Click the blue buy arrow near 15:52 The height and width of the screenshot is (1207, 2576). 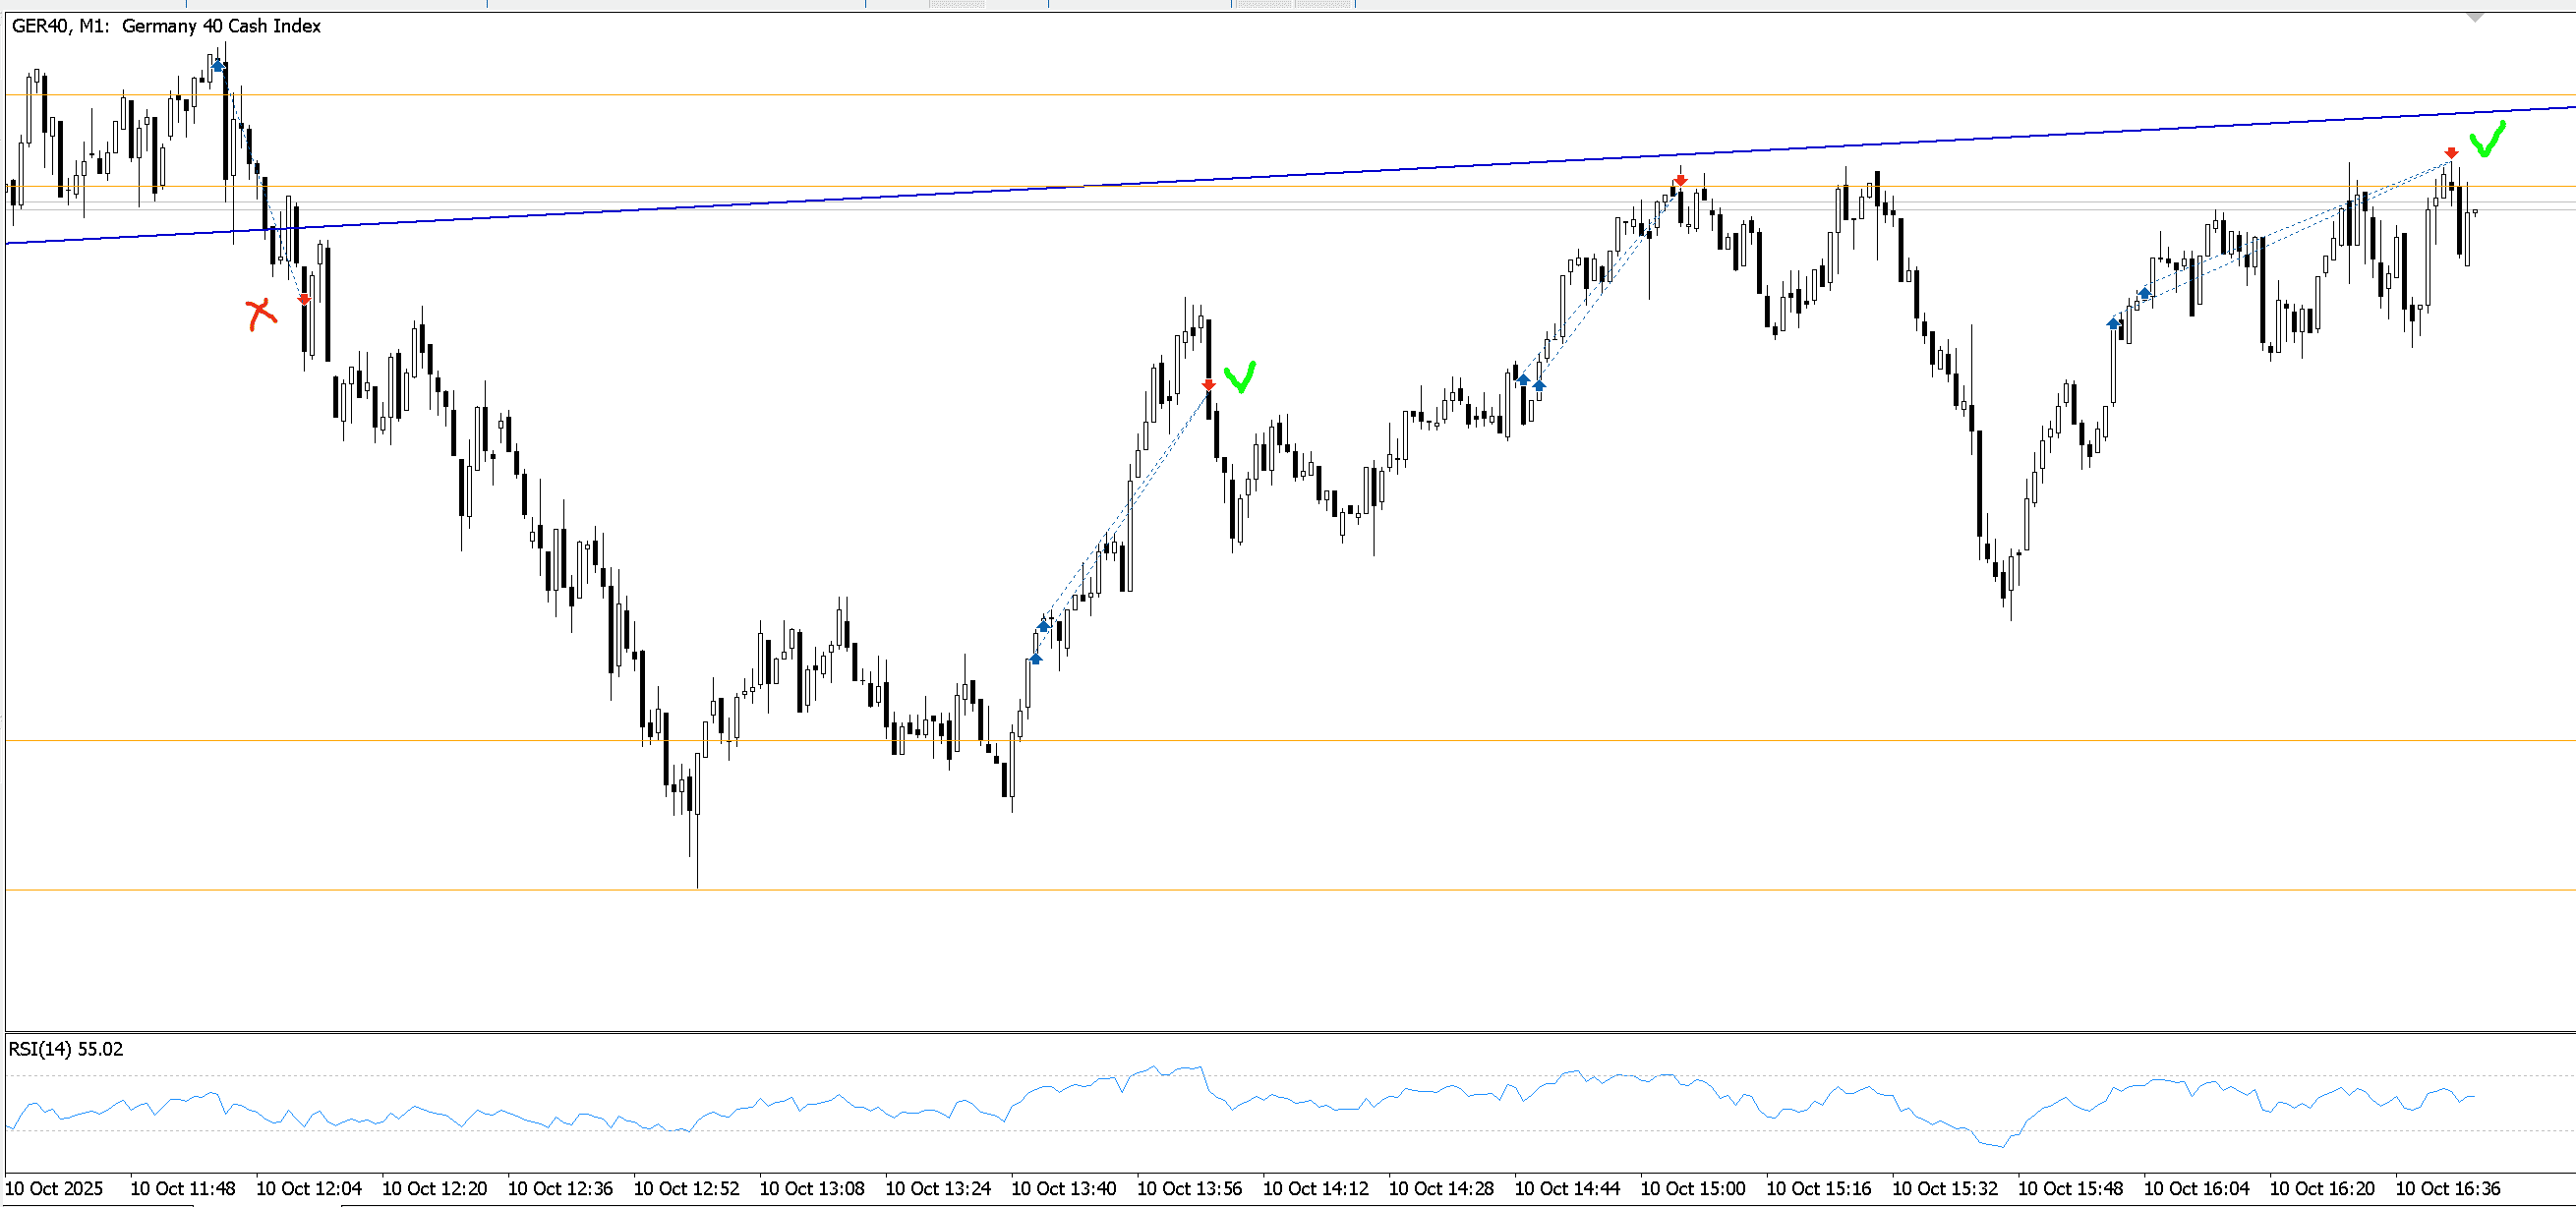(2113, 323)
